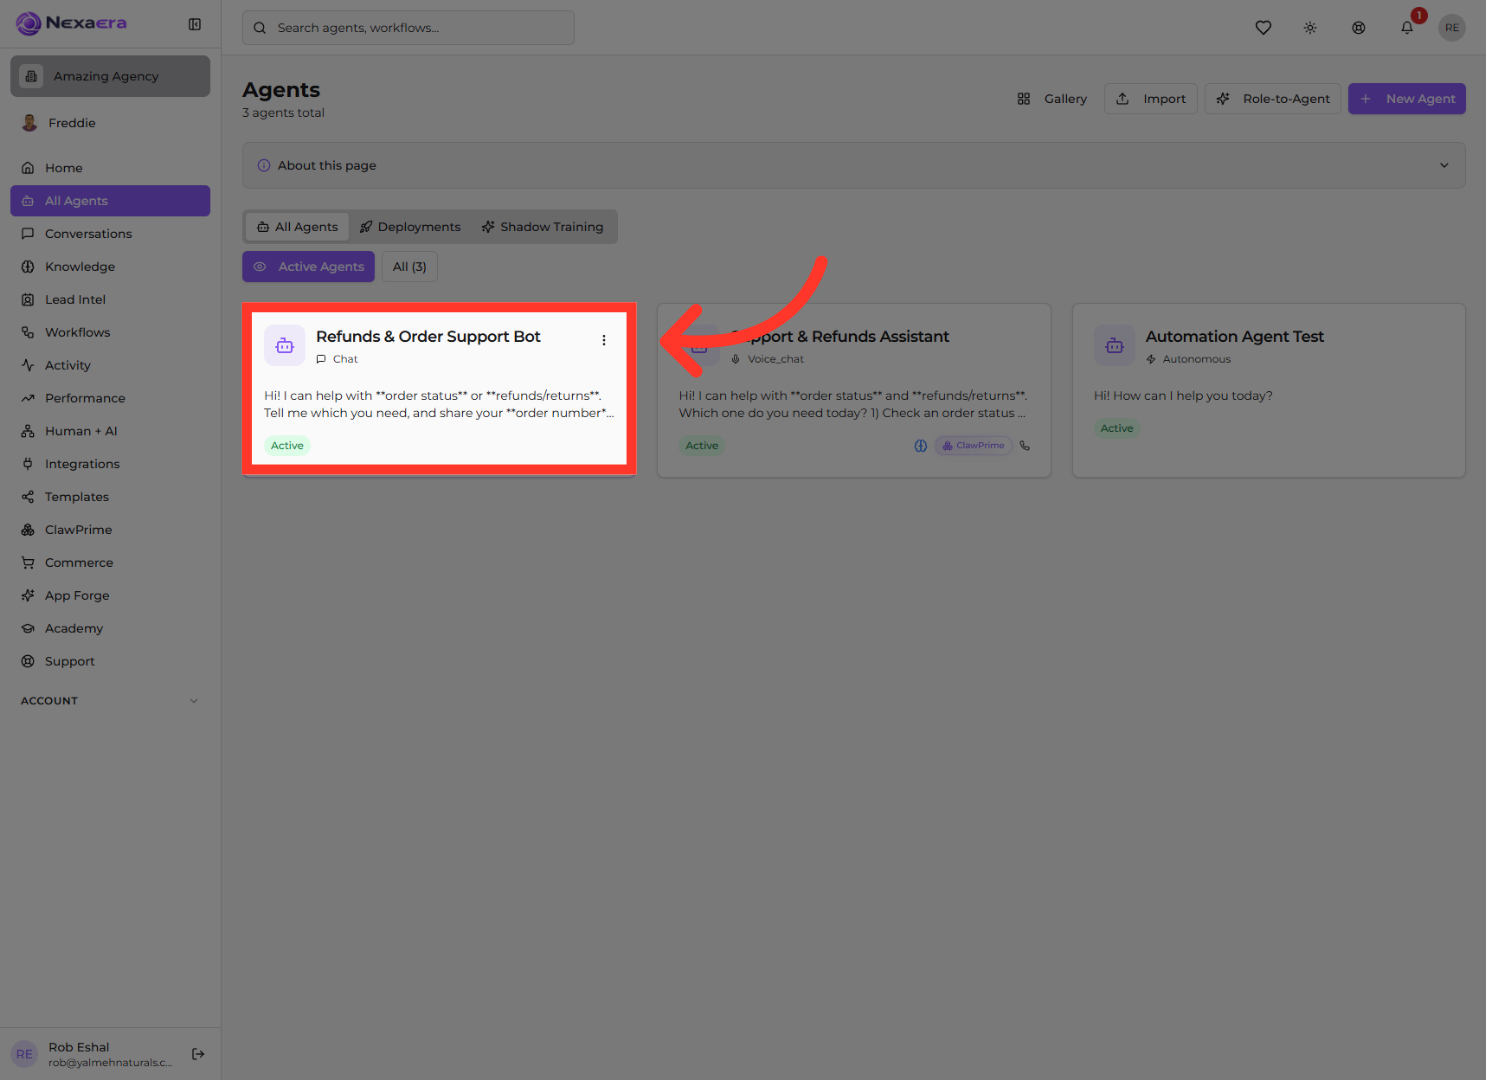The width and height of the screenshot is (1486, 1080).
Task: Click the phone icon on Support & Refunds Assistant card
Action: 1025,446
